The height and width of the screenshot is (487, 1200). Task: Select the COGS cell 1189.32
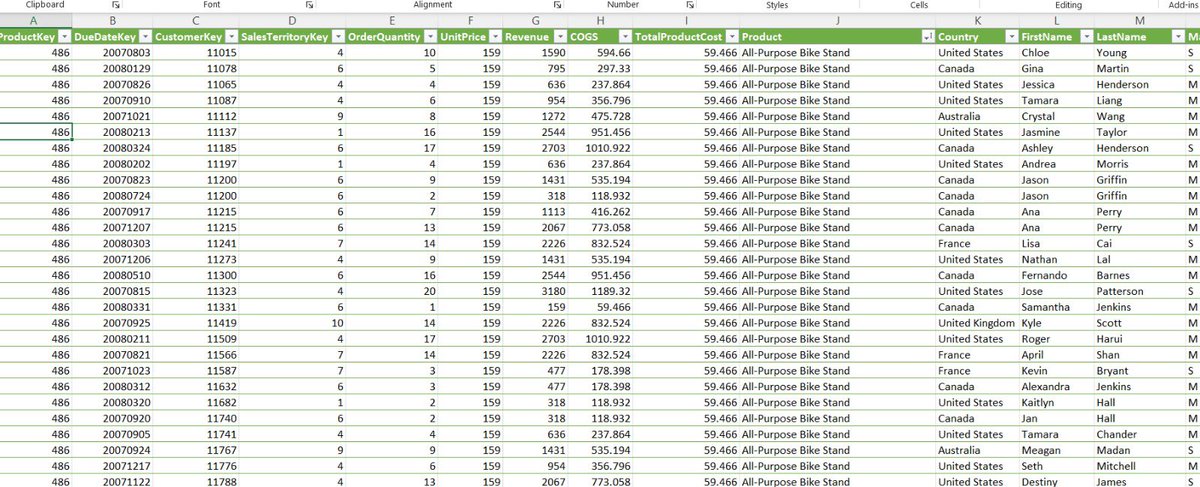pyautogui.click(x=600, y=291)
